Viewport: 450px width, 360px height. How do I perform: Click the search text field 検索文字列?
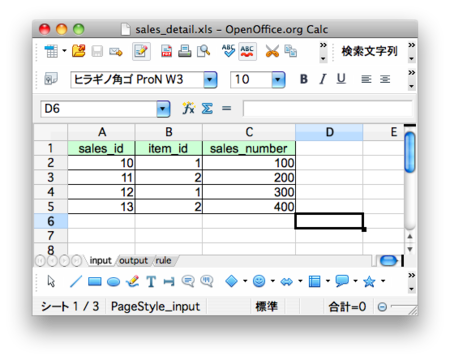[x=369, y=51]
